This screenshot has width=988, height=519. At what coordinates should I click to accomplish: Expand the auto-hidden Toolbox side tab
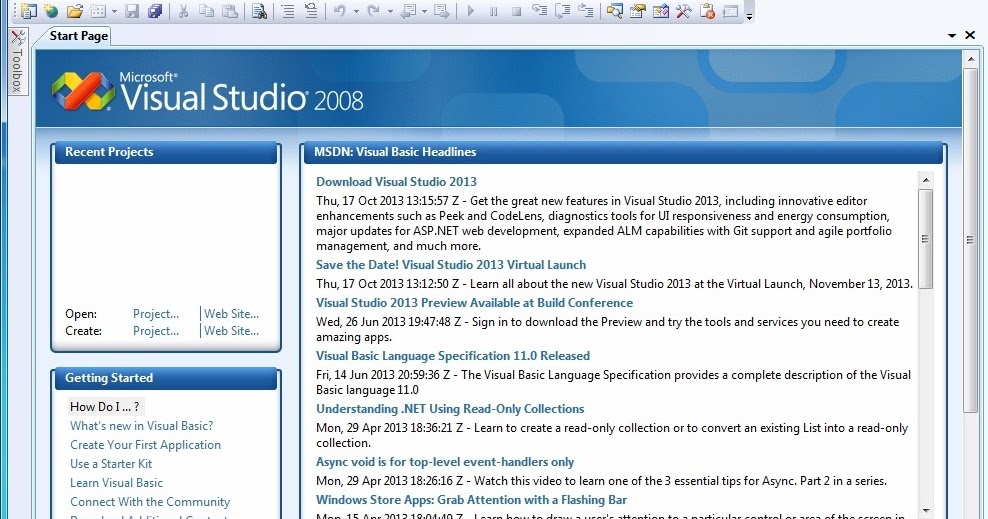click(x=18, y=62)
